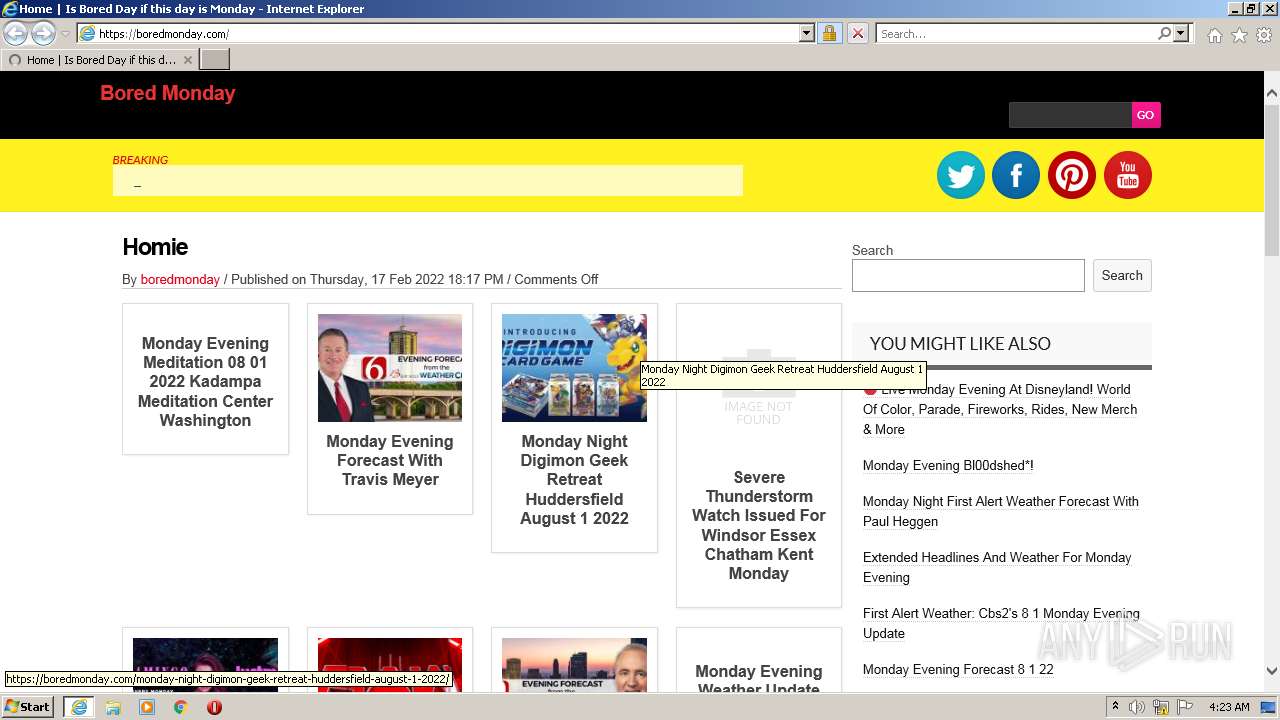Open Monday Evening Forecast With Travis Meyer
Screen dimensions: 1280x720
pyautogui.click(x=390, y=460)
